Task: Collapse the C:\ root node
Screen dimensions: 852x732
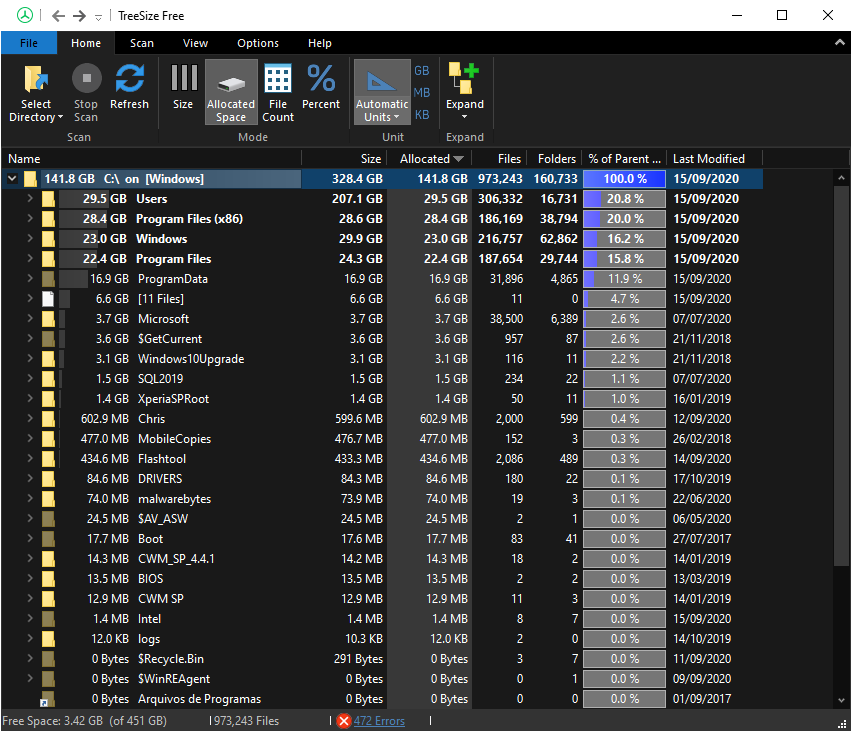Action: tap(12, 178)
